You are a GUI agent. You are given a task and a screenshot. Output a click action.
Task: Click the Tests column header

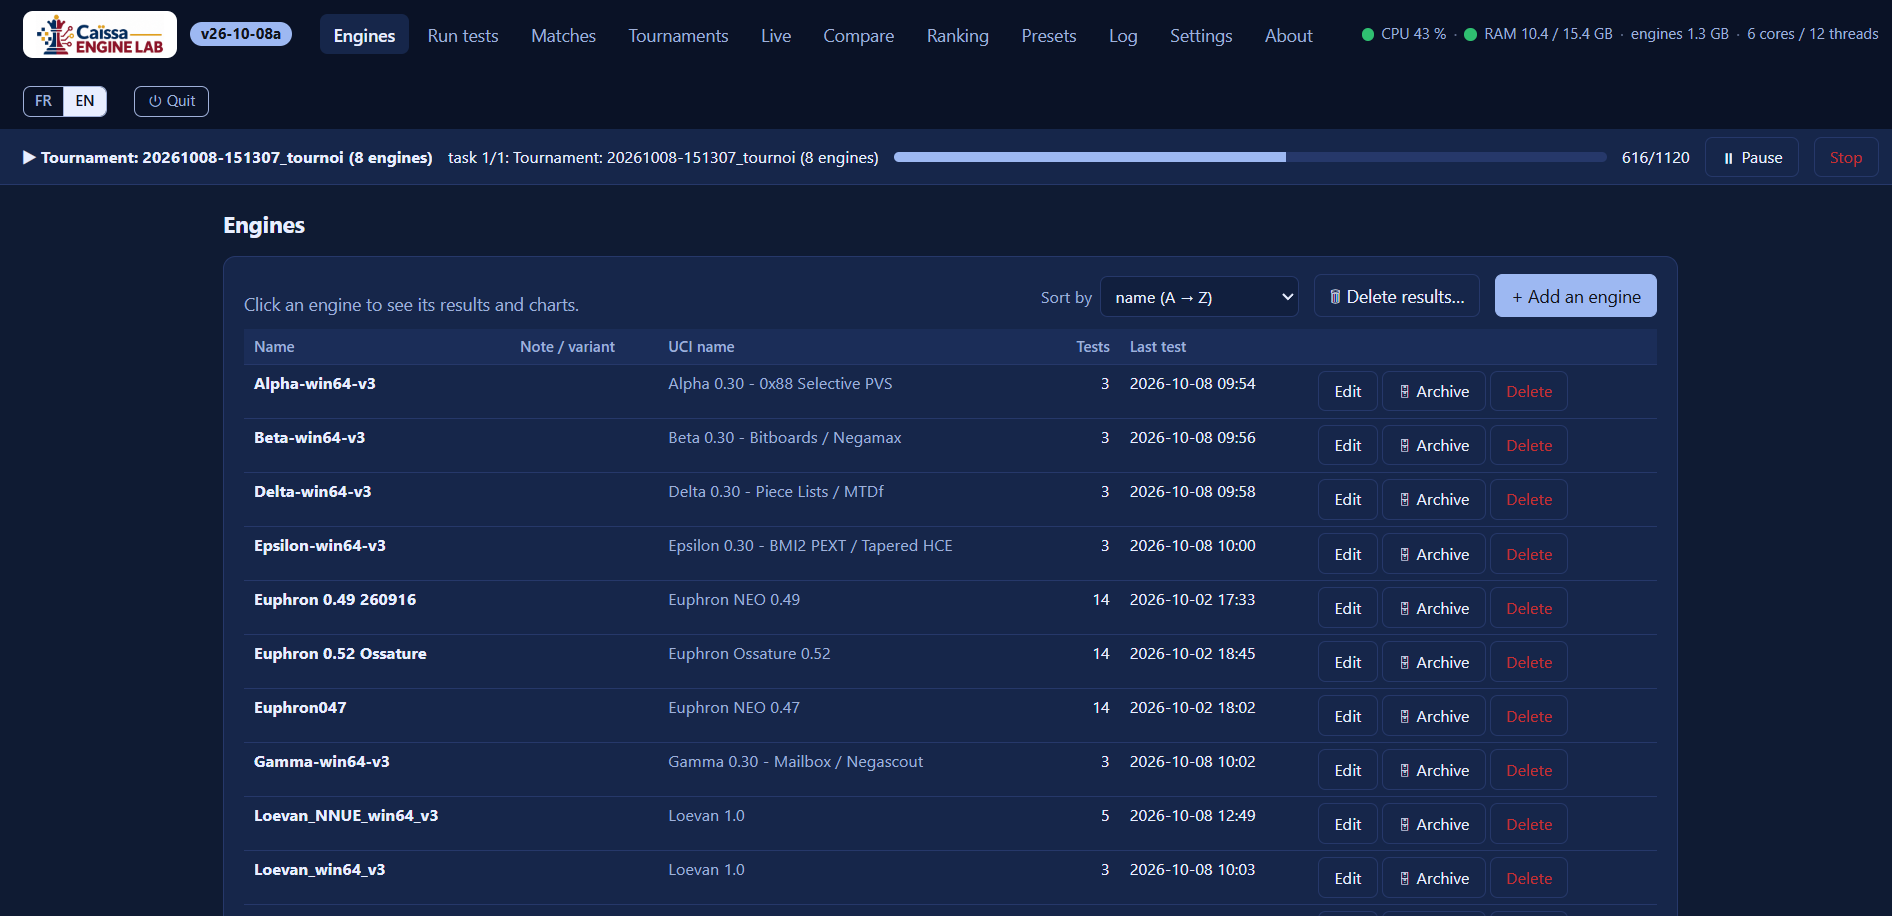pyautogui.click(x=1093, y=347)
